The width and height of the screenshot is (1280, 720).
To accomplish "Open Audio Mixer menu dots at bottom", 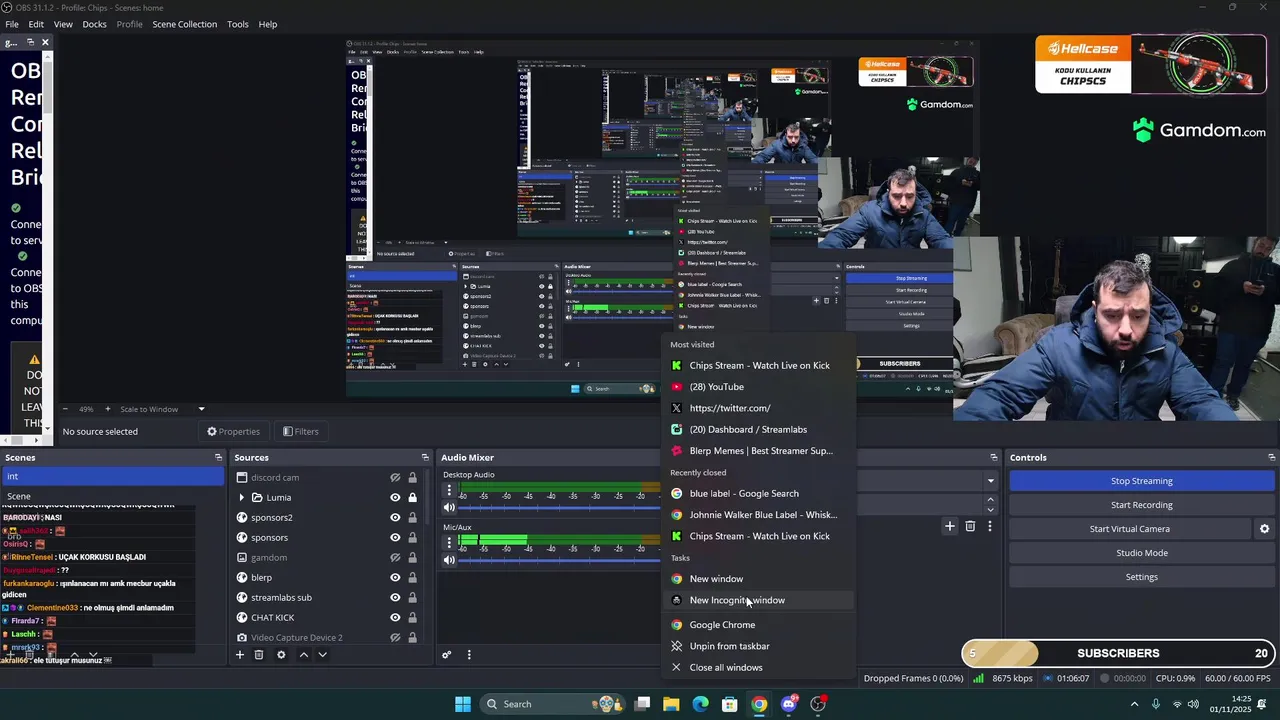I will pyautogui.click(x=469, y=655).
